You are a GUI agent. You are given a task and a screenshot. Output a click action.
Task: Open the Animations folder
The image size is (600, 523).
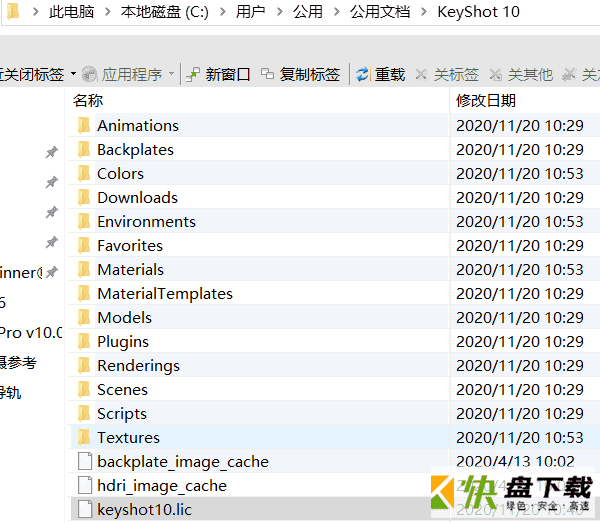tap(138, 125)
